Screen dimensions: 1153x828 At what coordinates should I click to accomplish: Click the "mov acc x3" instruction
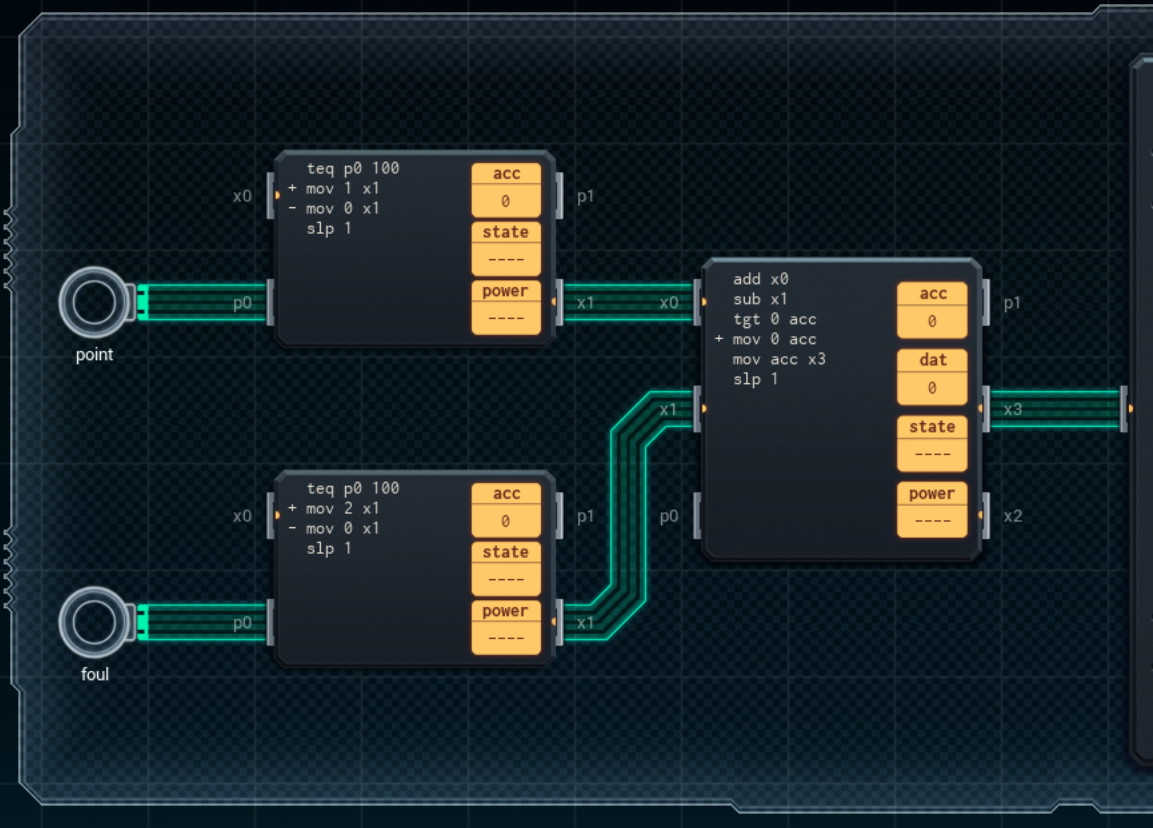(x=779, y=359)
